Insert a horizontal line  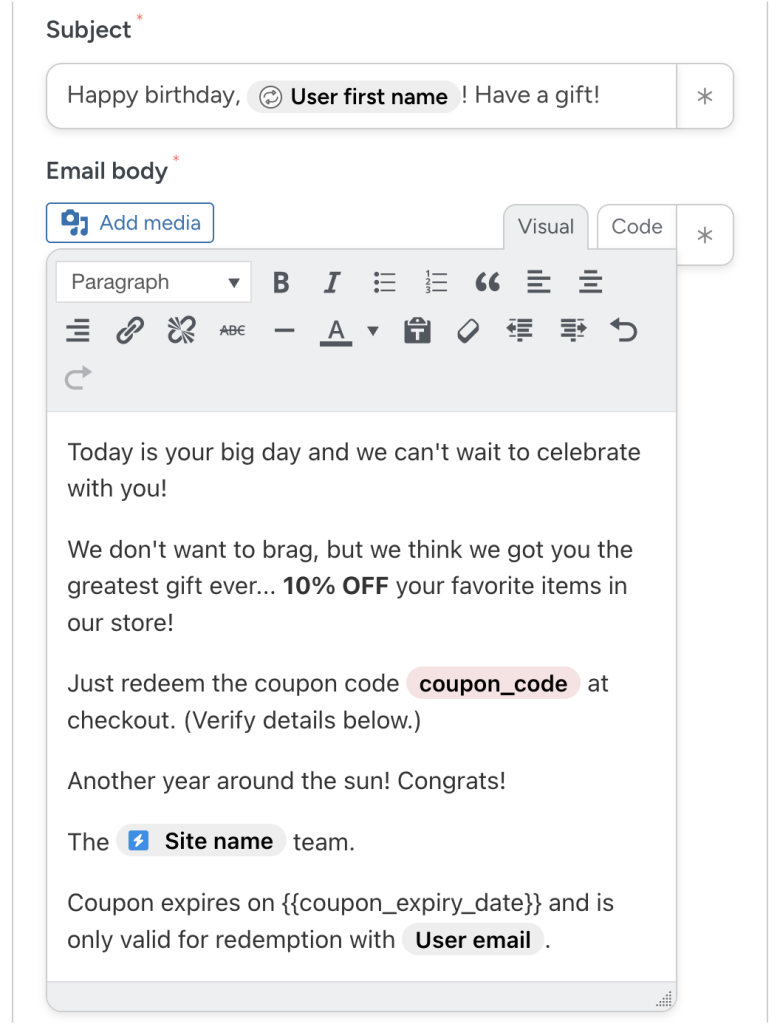click(282, 330)
